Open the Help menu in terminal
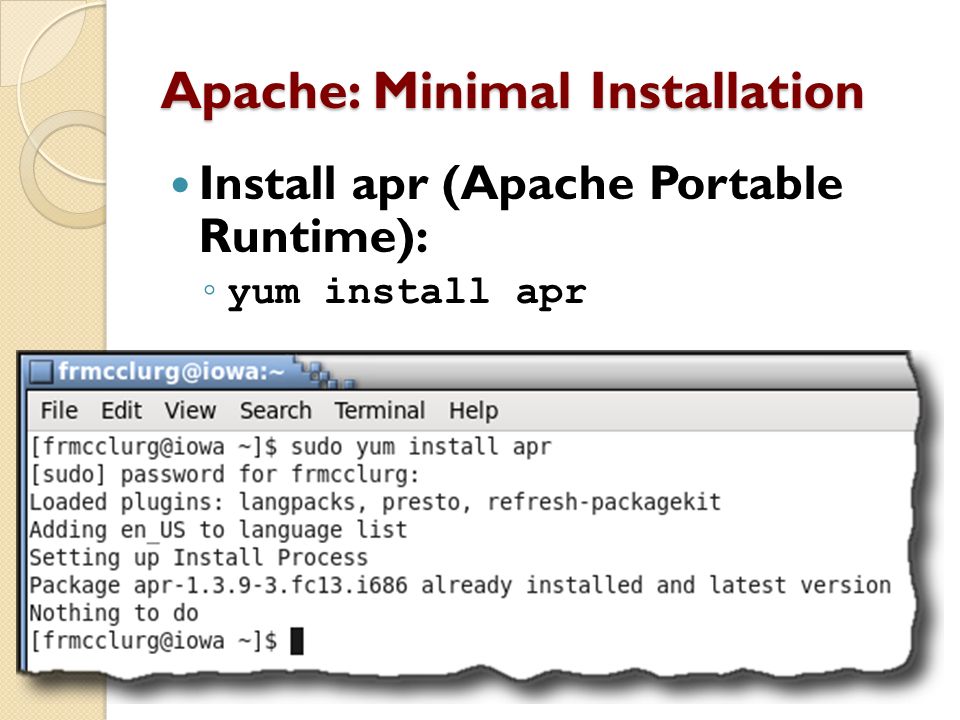Viewport: 960px width, 720px height. pos(473,411)
